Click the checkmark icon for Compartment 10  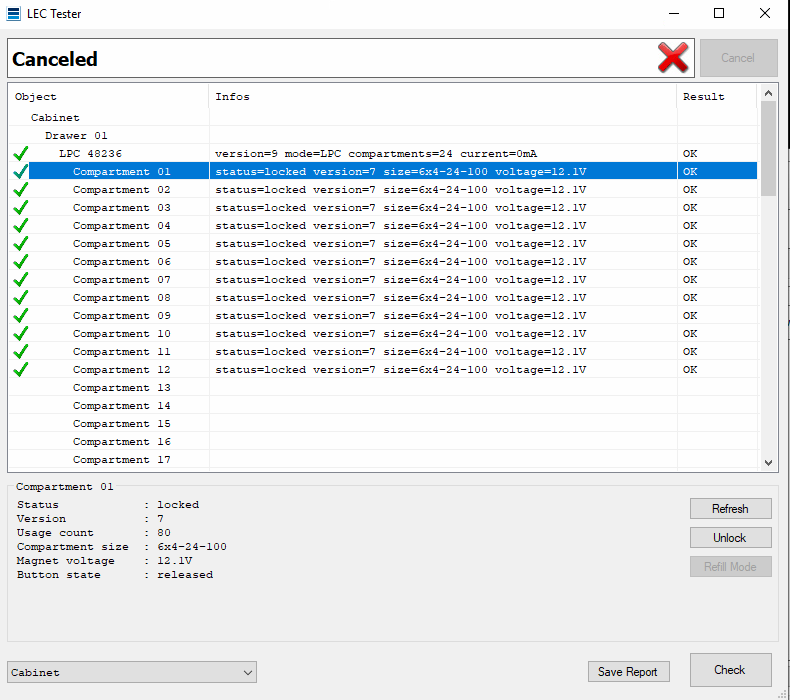21,334
